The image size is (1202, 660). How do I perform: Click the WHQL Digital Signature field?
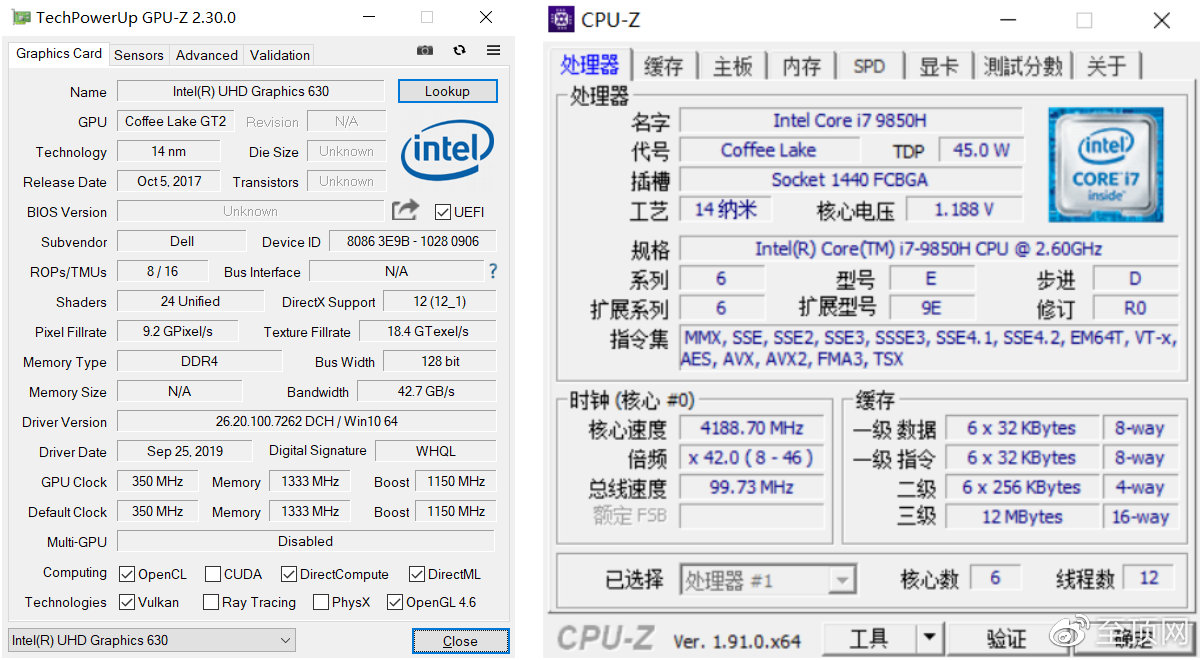pos(436,451)
